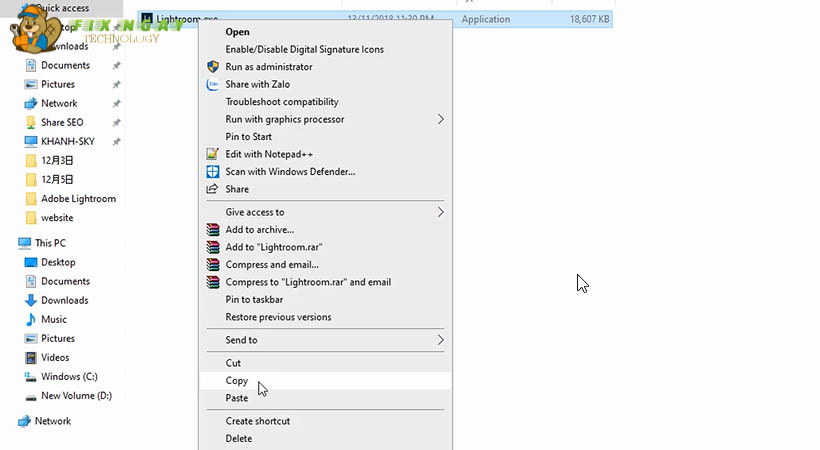Click the Music note icon in sidebar
This screenshot has height=450, width=820.
(x=31, y=320)
